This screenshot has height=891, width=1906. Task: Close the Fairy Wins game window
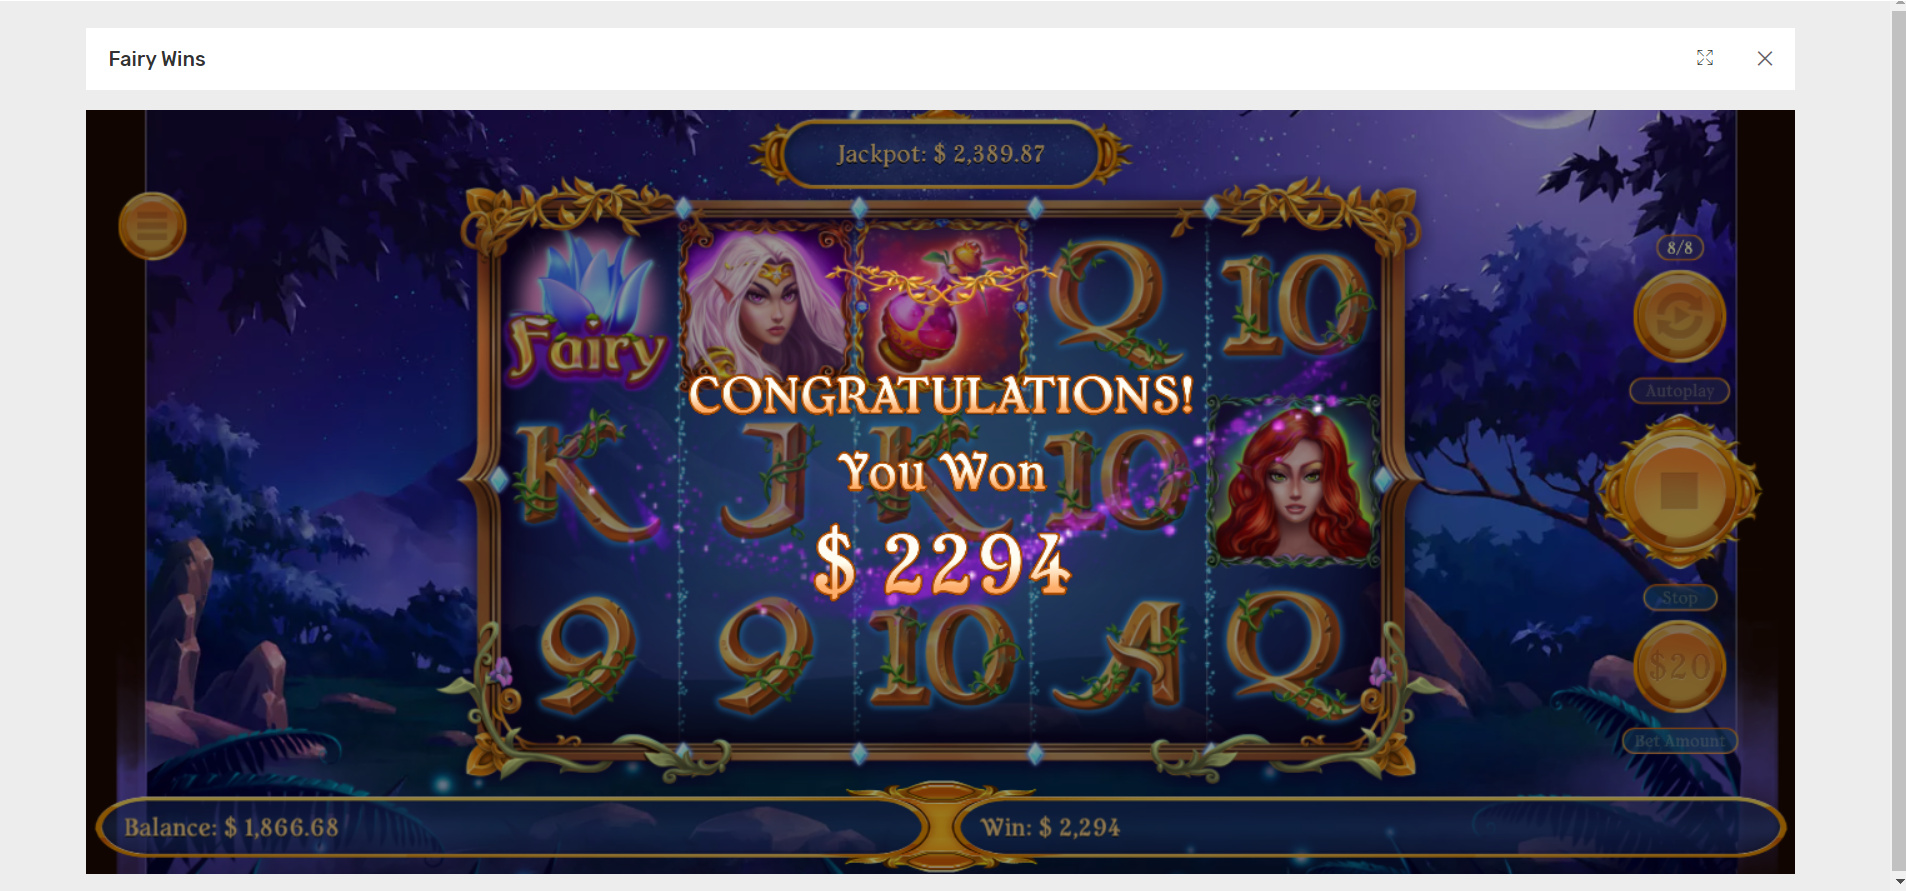pos(1765,58)
